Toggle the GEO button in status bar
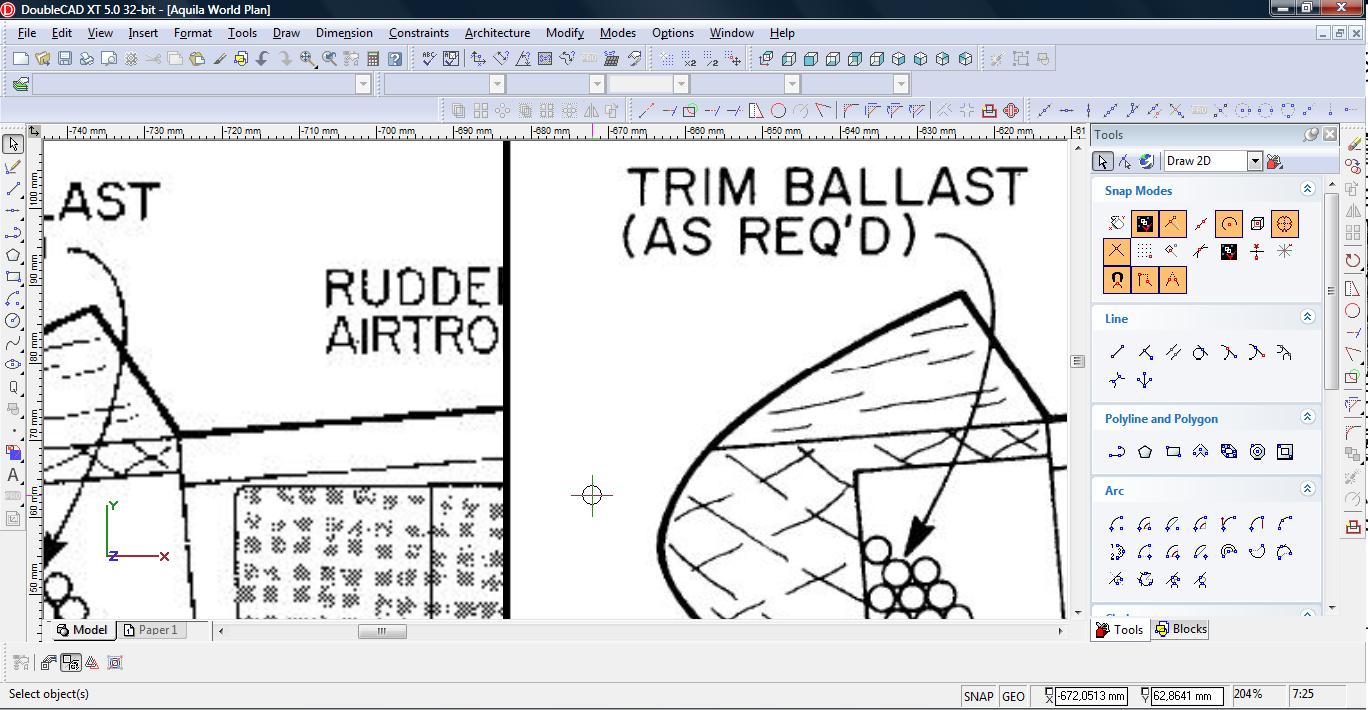1368x710 pixels. (x=1013, y=696)
